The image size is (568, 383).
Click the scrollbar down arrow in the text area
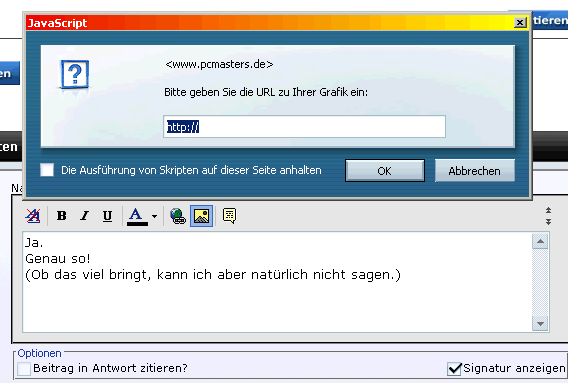pos(540,324)
